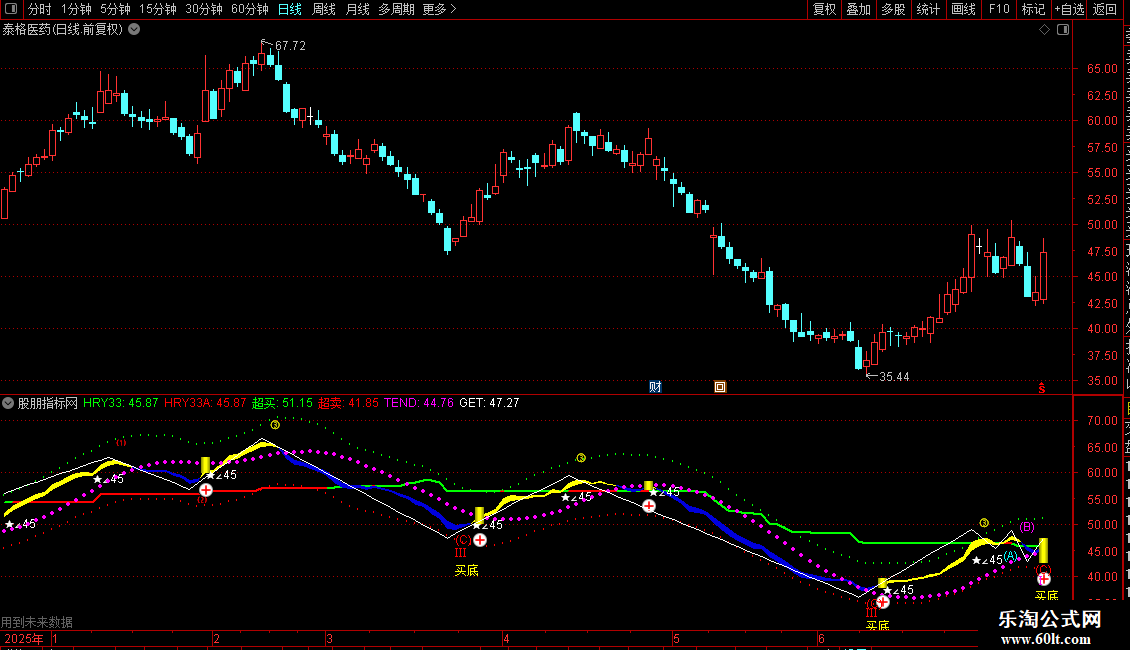Click the 返回 back button
Screen dimensions: 1130x650
tap(1104, 9)
